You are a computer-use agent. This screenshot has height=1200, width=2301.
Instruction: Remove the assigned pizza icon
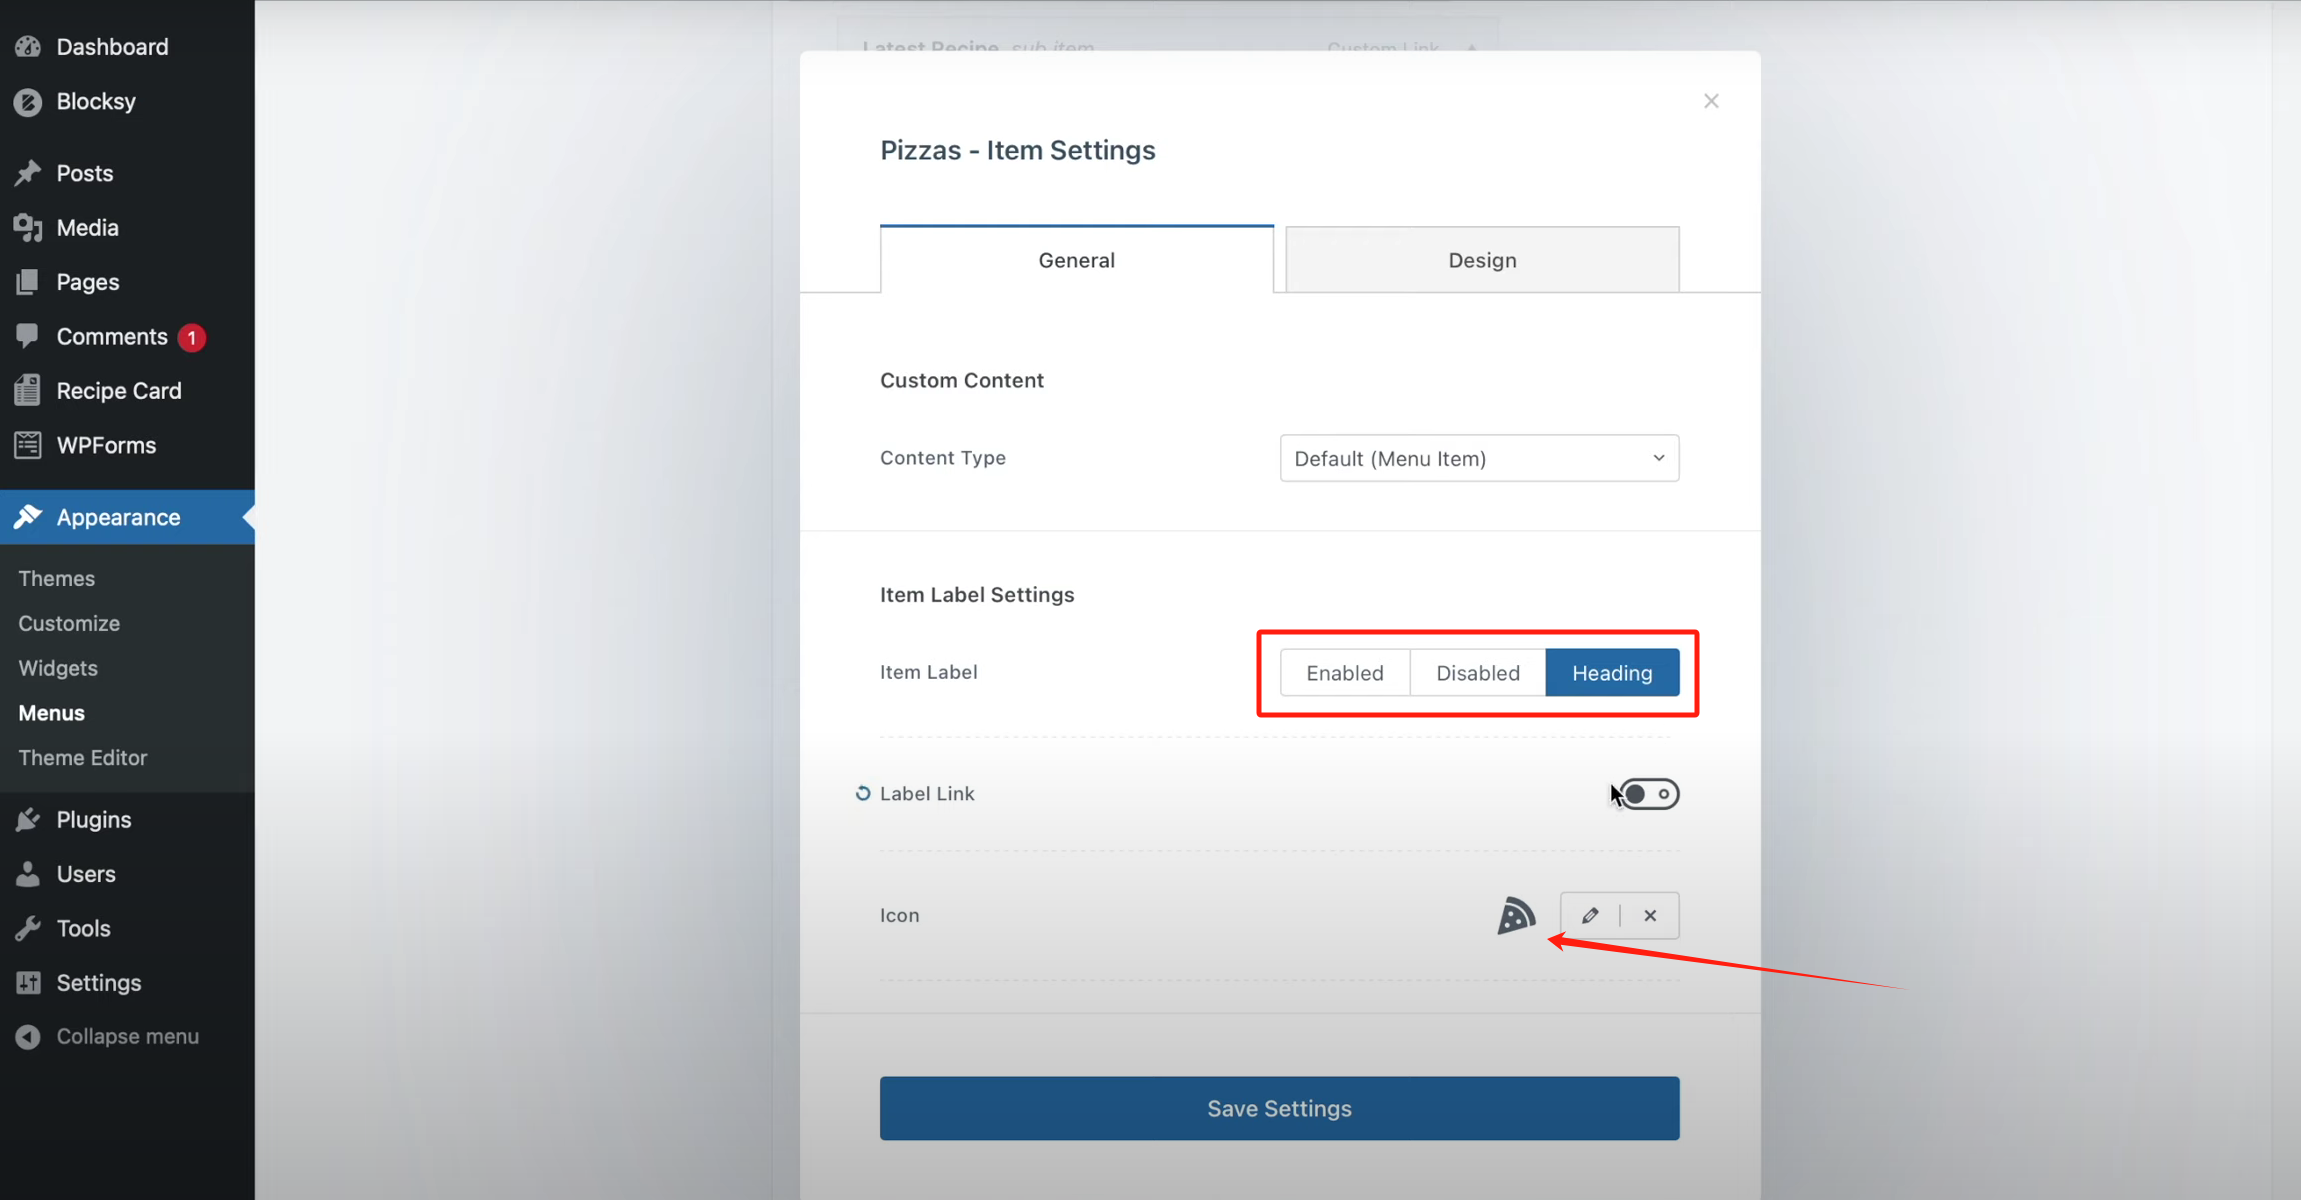coord(1650,915)
